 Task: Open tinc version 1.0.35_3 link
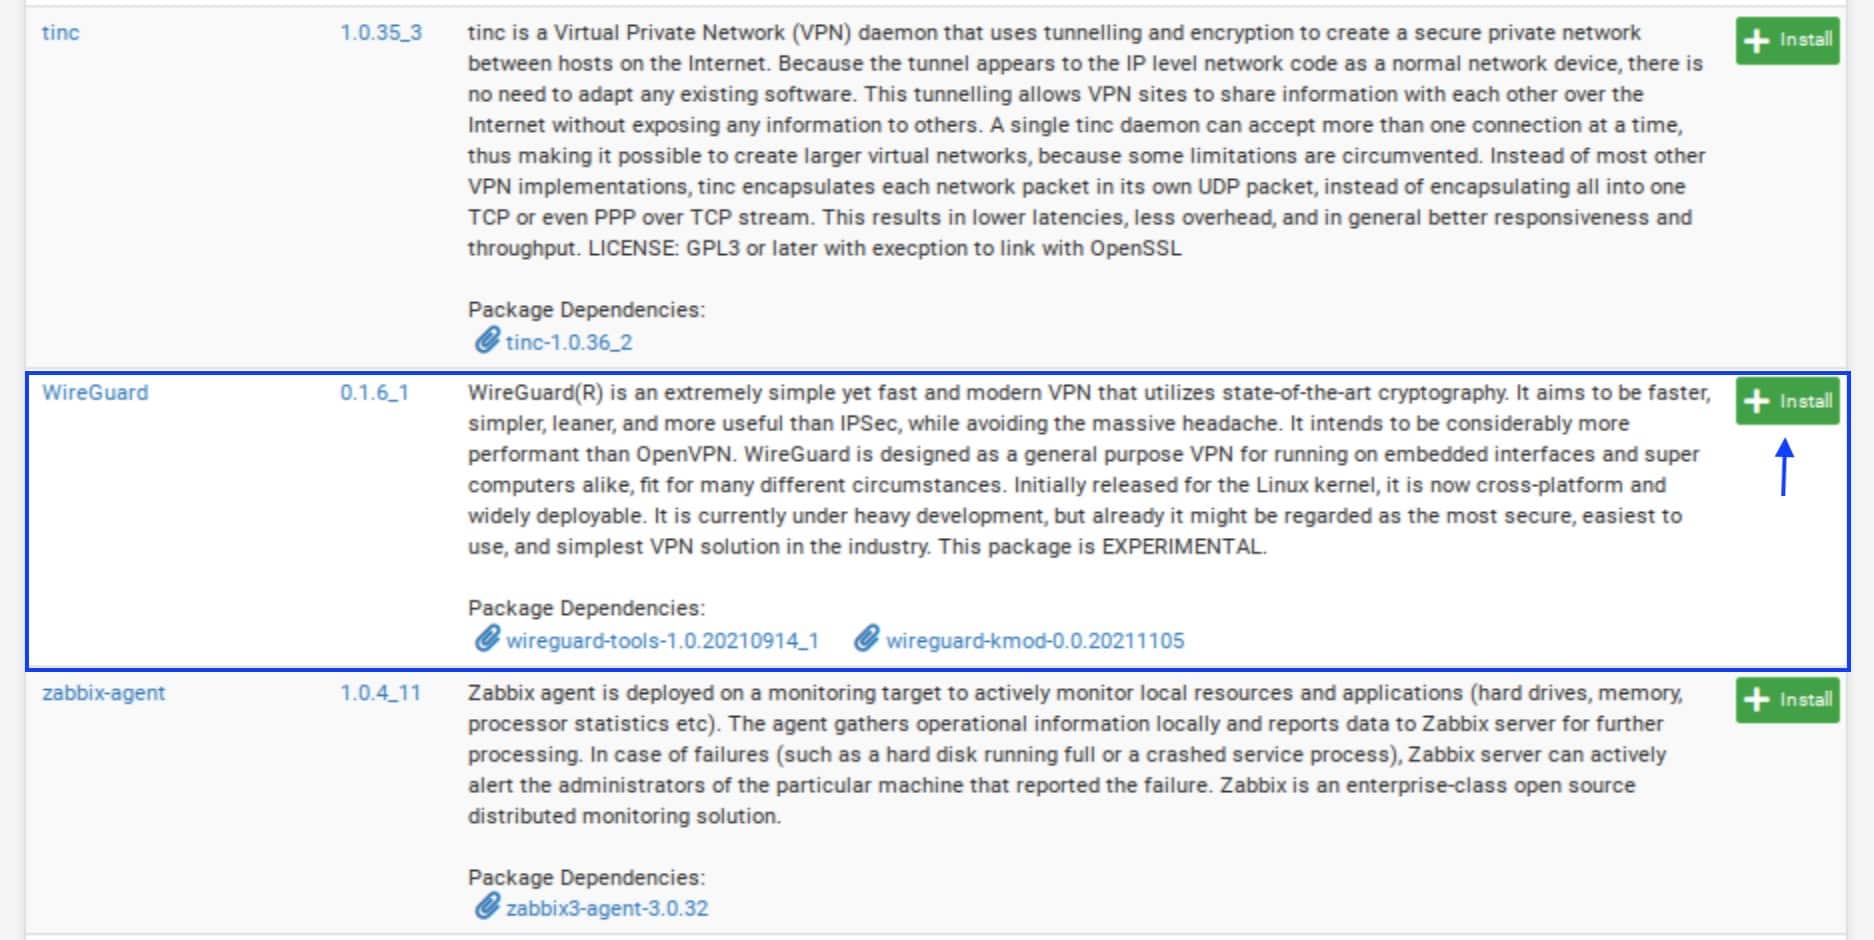(x=381, y=32)
